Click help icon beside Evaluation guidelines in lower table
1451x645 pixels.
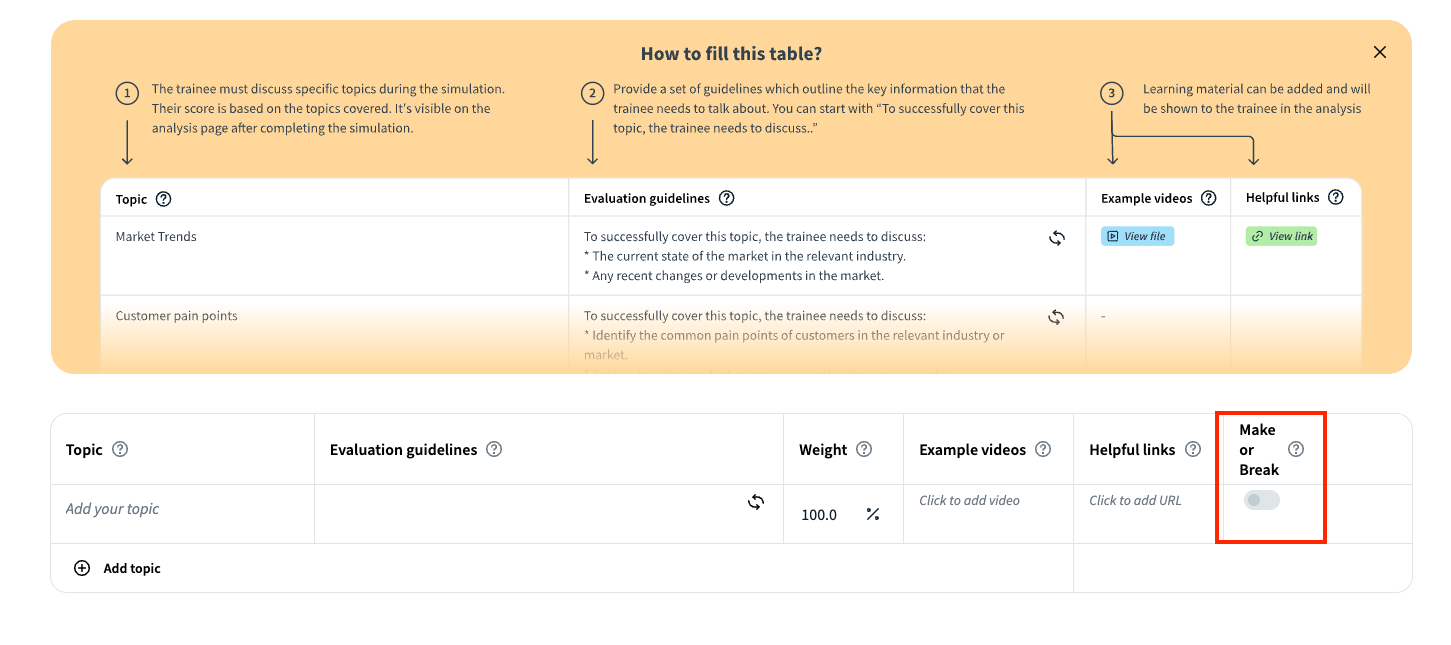pos(494,450)
